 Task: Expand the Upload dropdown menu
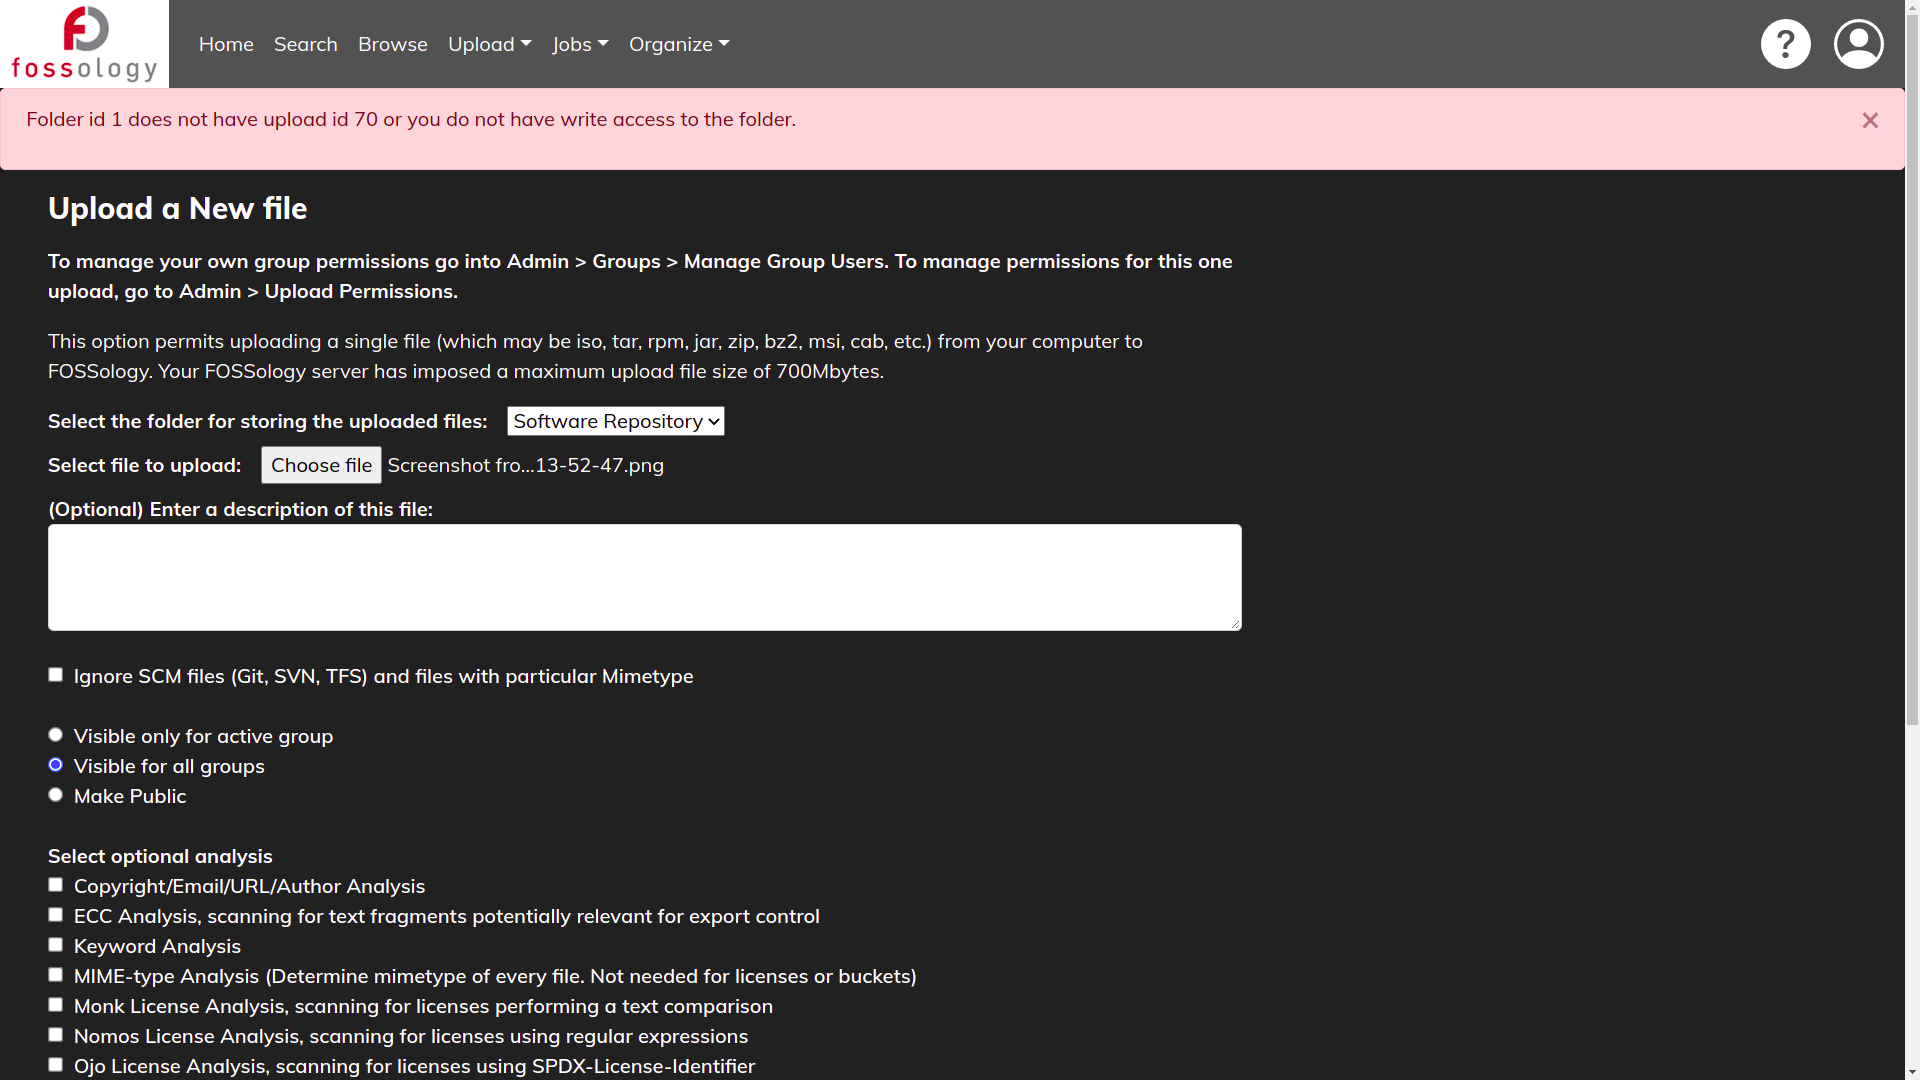point(489,44)
